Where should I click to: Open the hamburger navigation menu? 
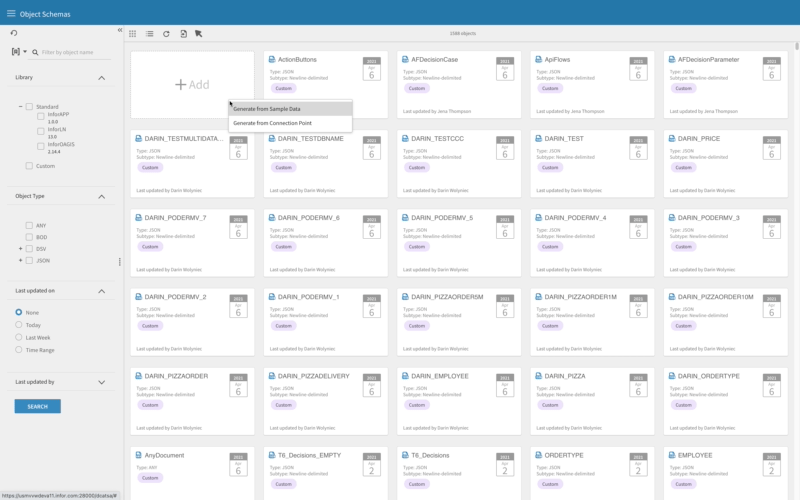point(11,13)
